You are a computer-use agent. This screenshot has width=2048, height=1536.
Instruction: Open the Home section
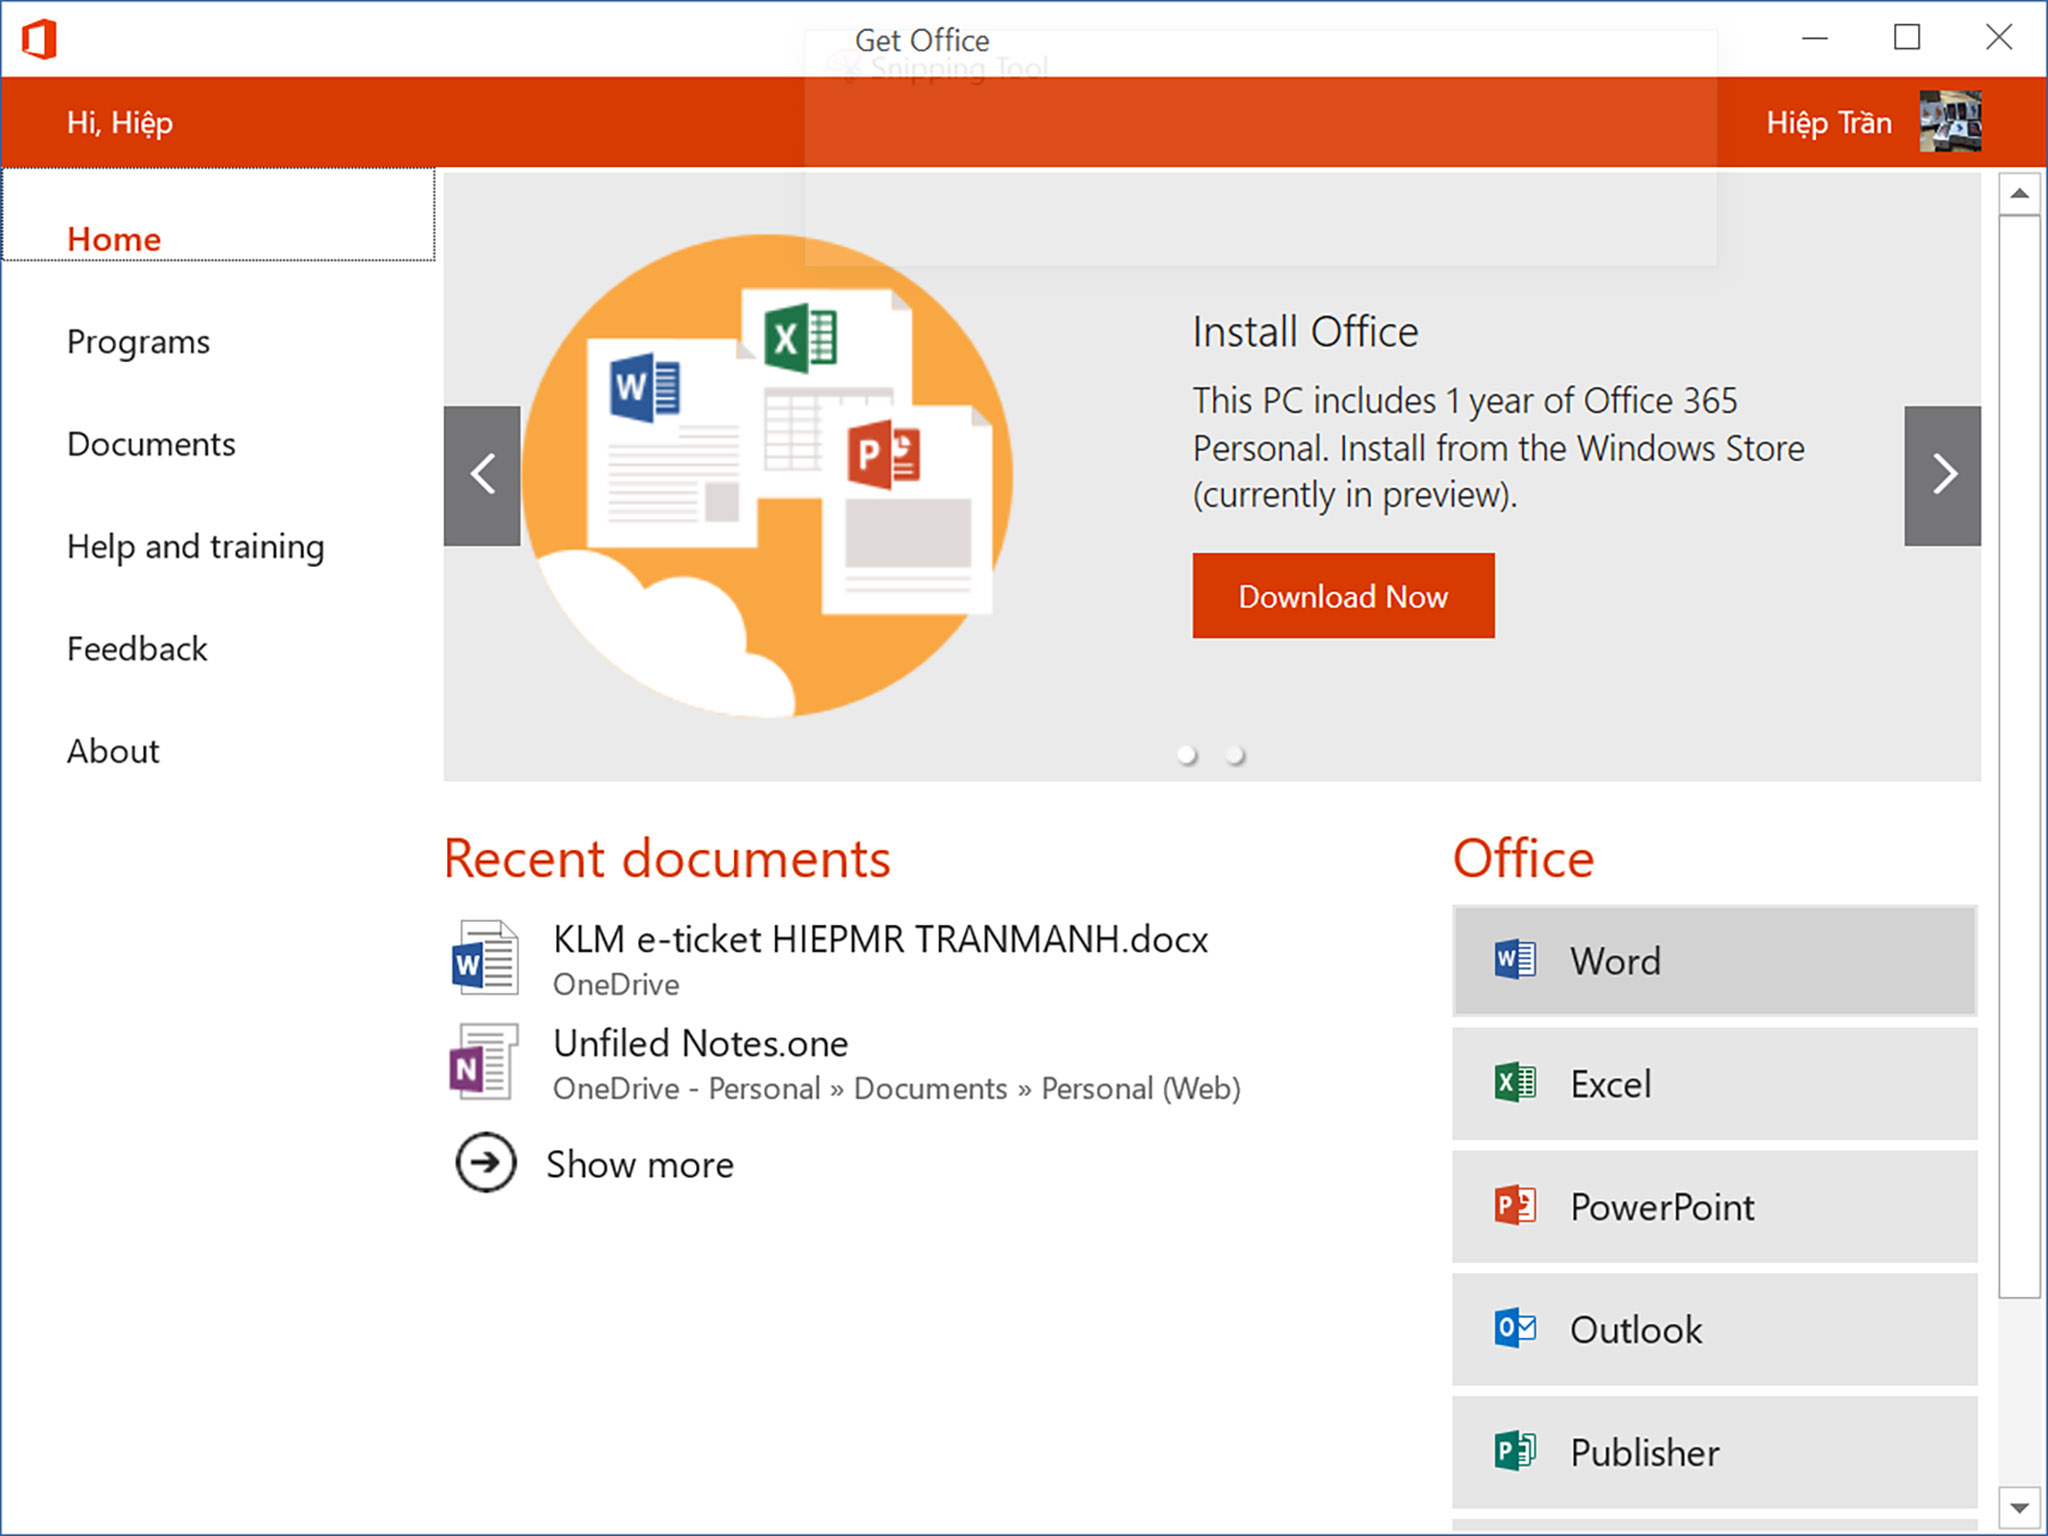[x=218, y=215]
